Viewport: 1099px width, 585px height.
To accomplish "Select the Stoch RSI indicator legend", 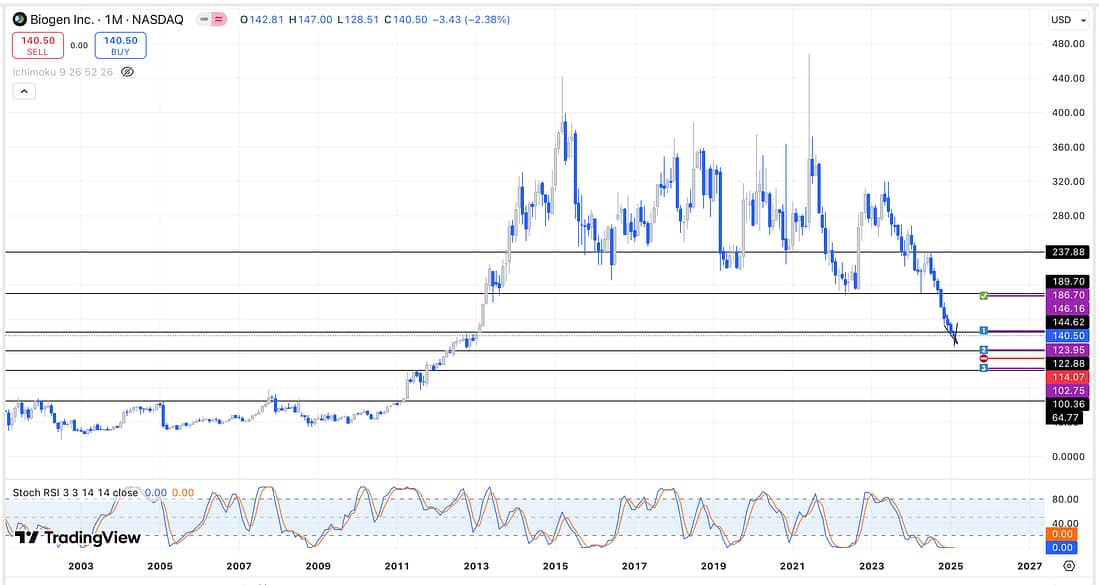I will click(x=75, y=493).
